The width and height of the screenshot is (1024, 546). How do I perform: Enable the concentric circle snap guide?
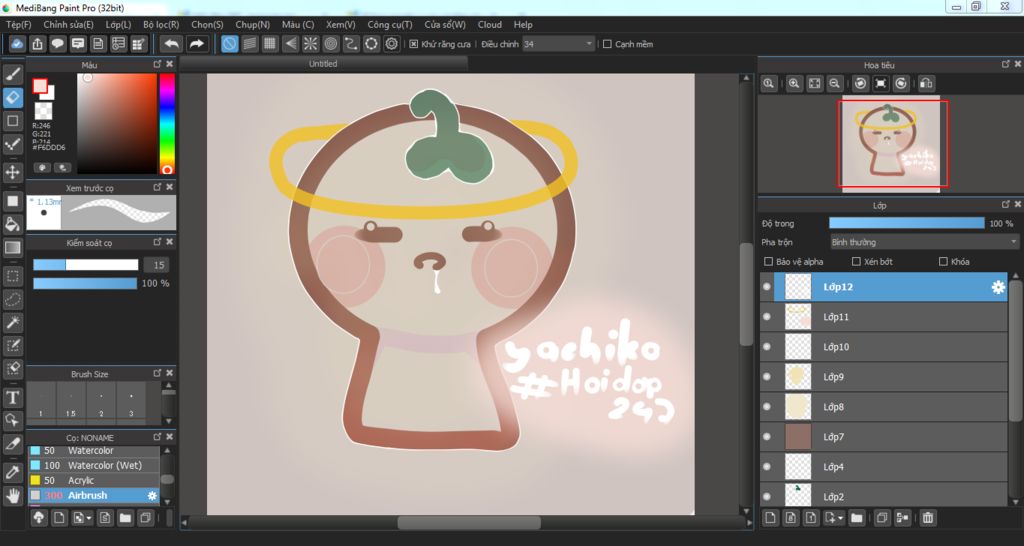point(331,44)
